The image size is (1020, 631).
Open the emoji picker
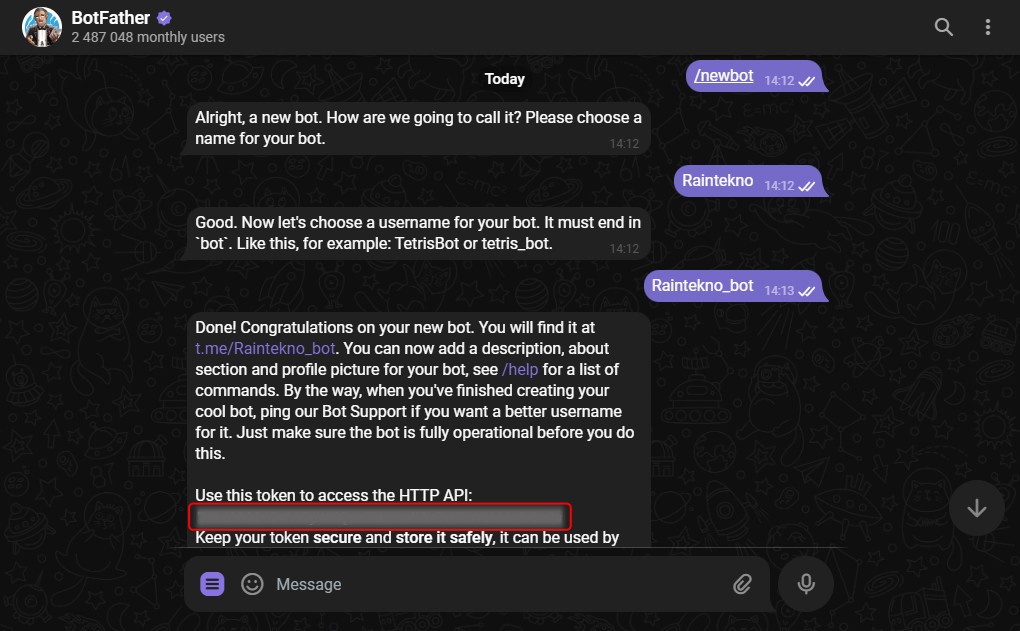[x=252, y=584]
